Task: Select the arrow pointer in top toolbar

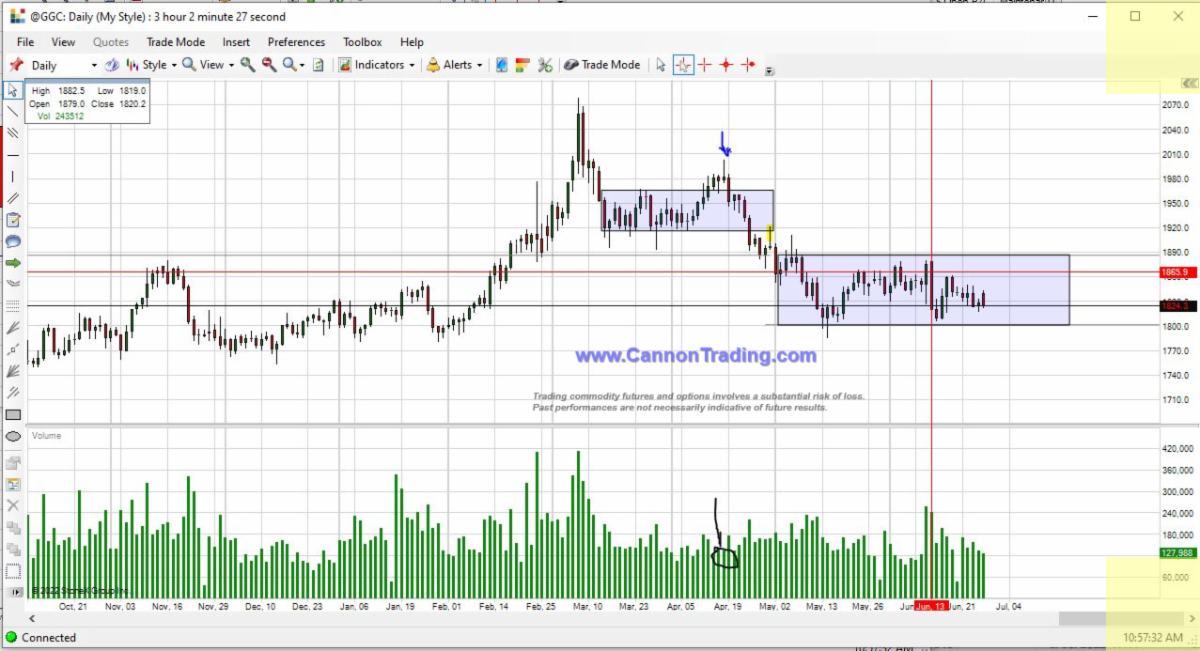Action: 661,65
